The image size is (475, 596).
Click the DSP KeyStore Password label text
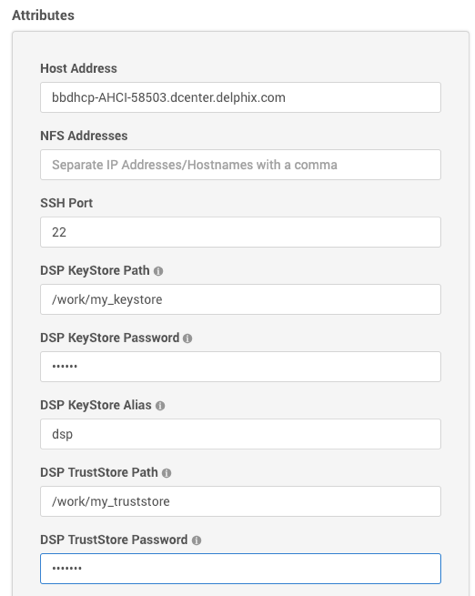[109, 338]
